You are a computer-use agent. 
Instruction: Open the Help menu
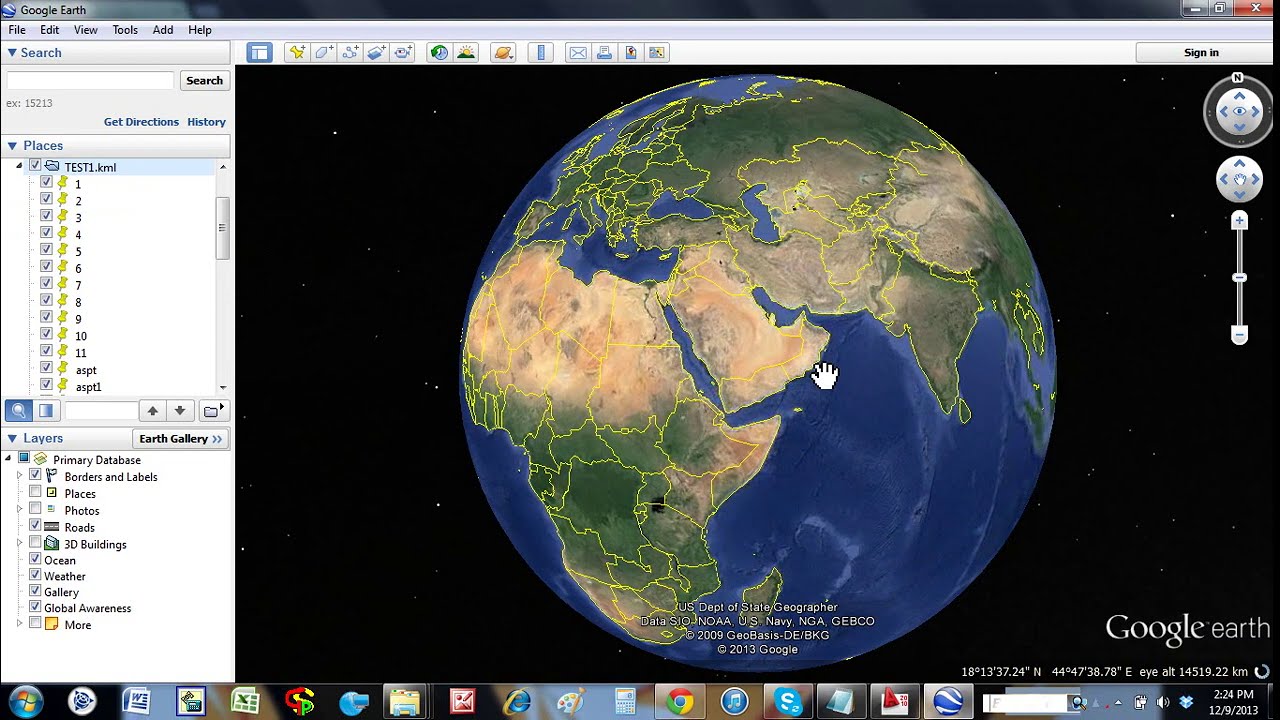pyautogui.click(x=200, y=30)
